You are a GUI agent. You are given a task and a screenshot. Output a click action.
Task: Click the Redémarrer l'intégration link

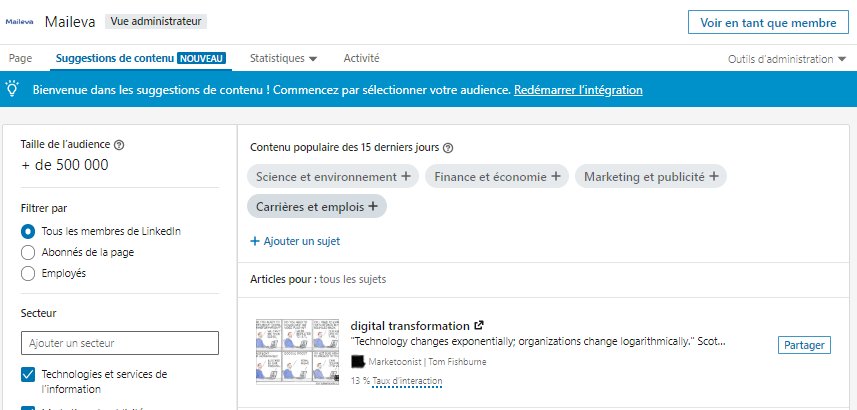(x=578, y=90)
